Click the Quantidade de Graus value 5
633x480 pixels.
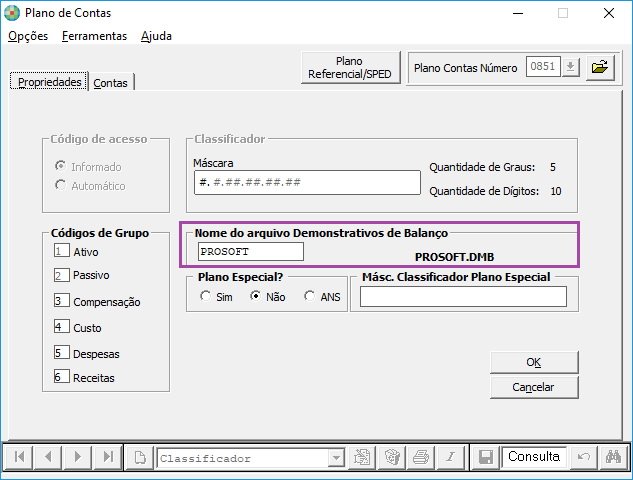[x=553, y=167]
